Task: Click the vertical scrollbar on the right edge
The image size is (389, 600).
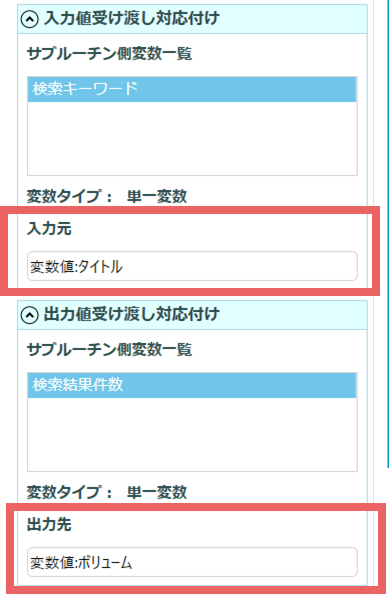Action: coord(387,233)
